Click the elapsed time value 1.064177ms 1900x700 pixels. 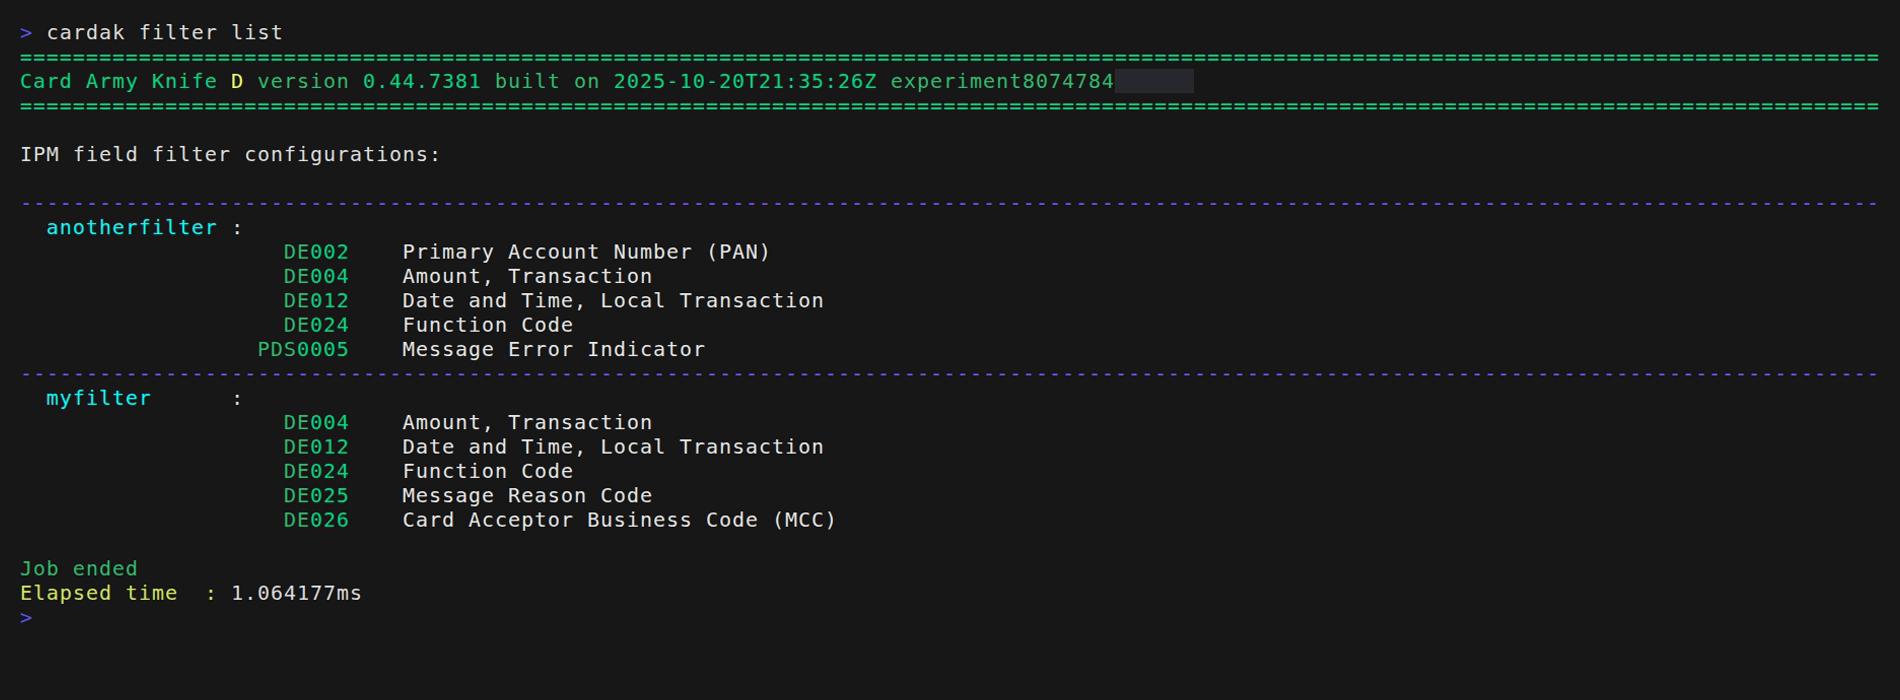click(x=296, y=593)
